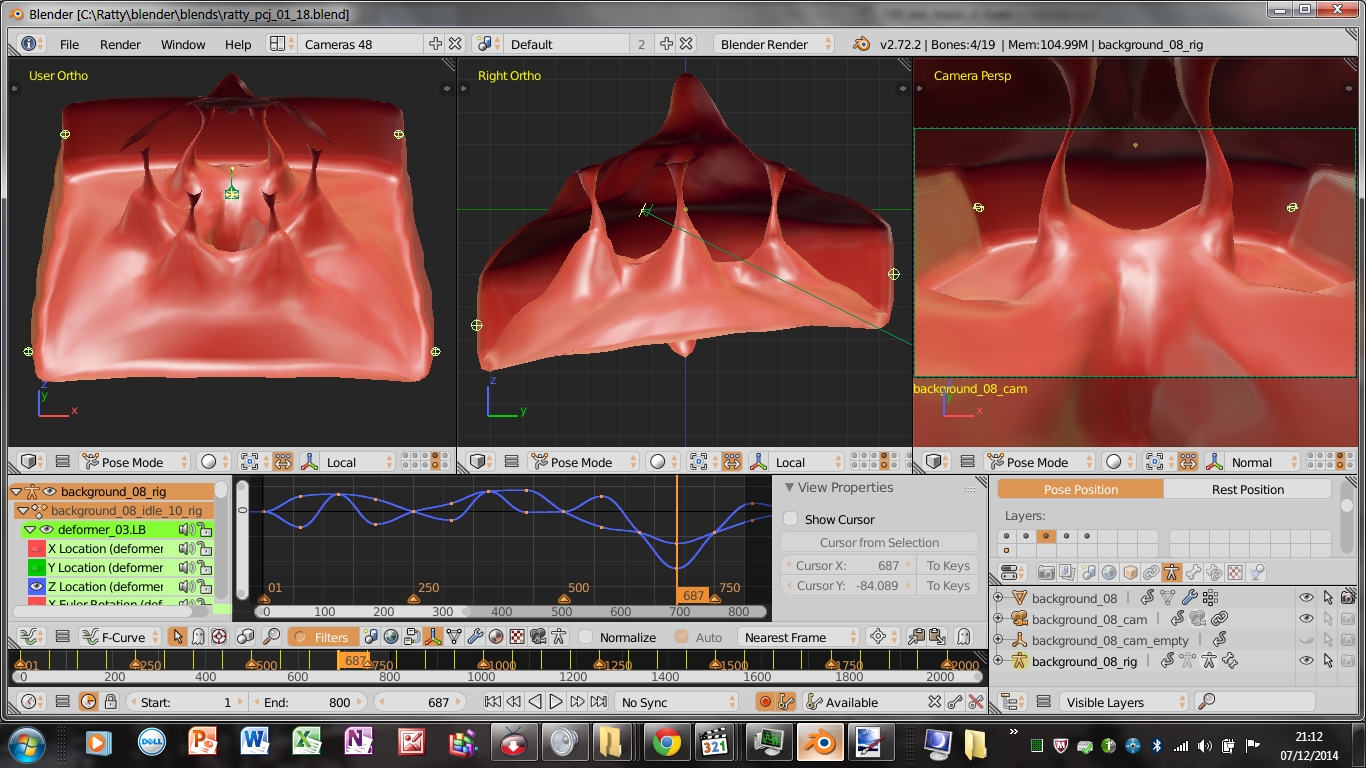Open Excel from the Windows taskbar
1366x768 pixels.
(x=306, y=743)
